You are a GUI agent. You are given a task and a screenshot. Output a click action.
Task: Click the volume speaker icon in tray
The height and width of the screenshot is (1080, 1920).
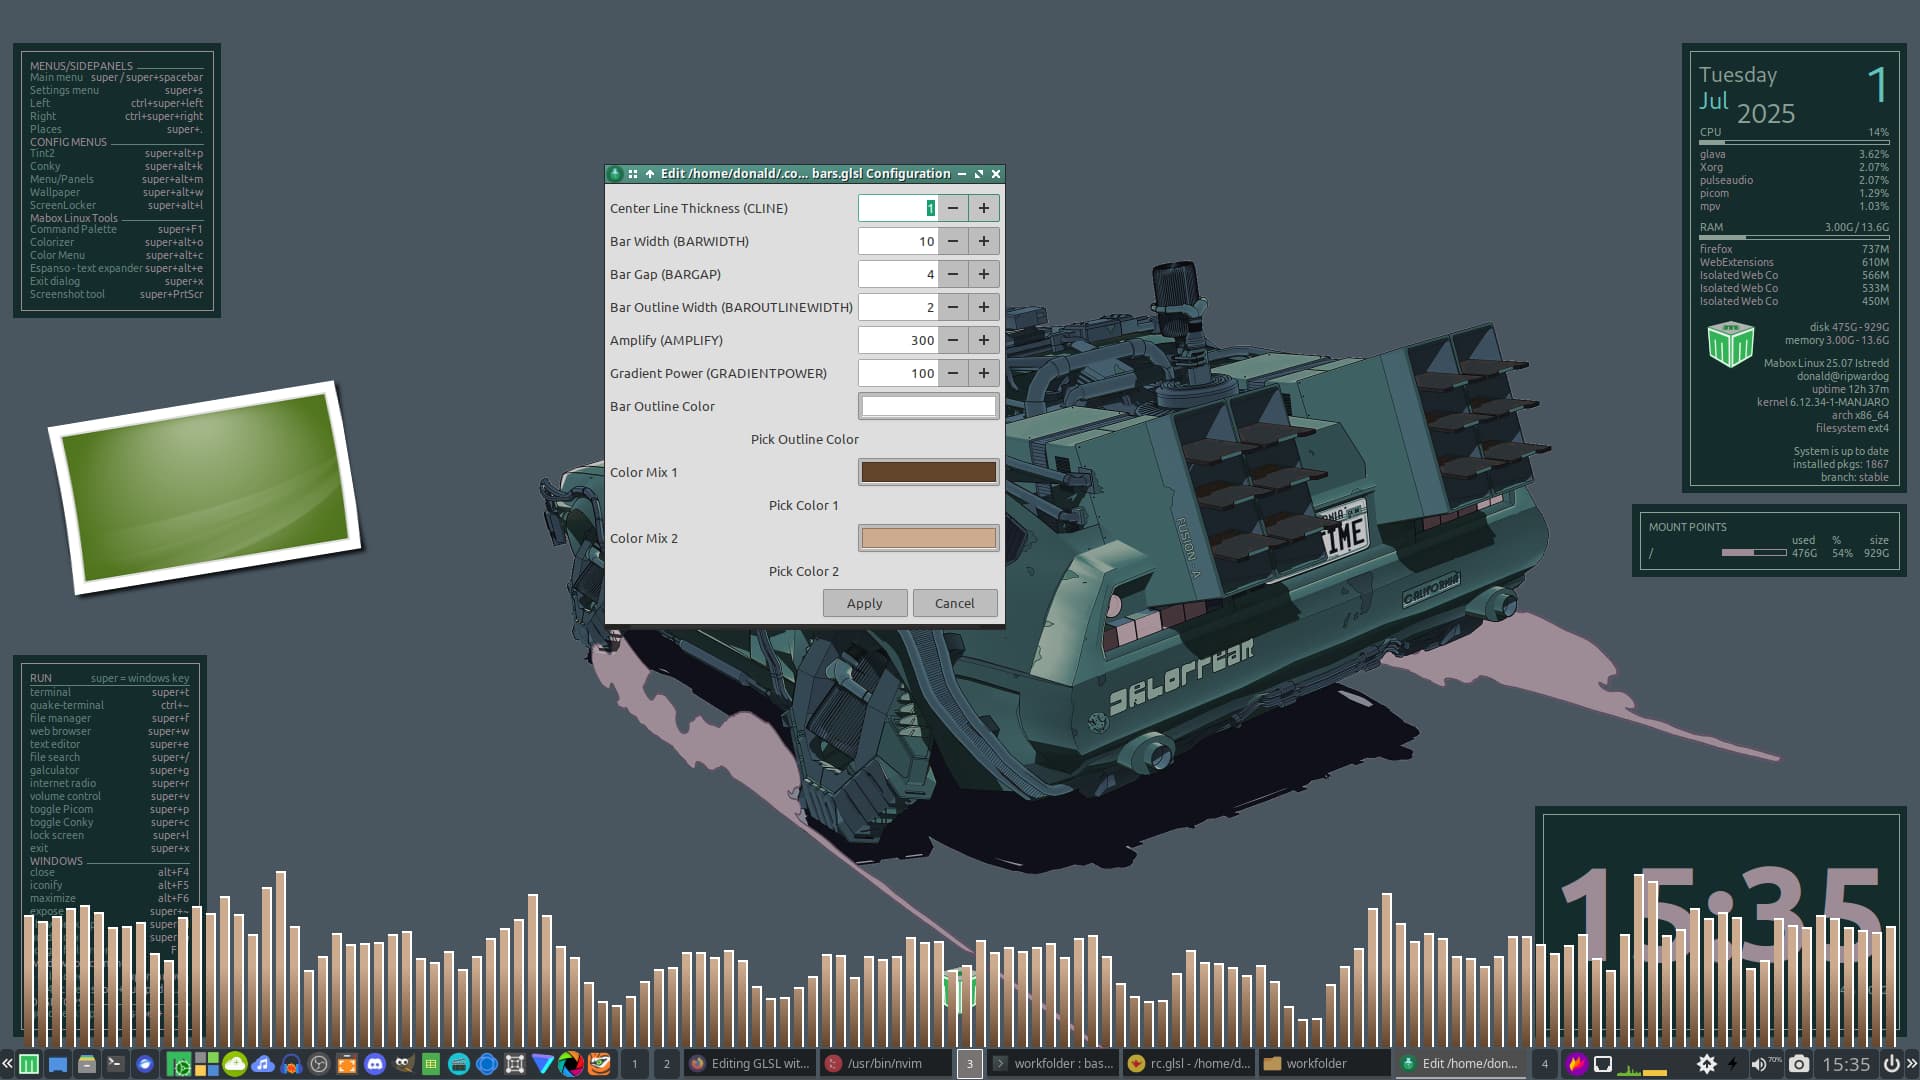tap(1758, 1064)
